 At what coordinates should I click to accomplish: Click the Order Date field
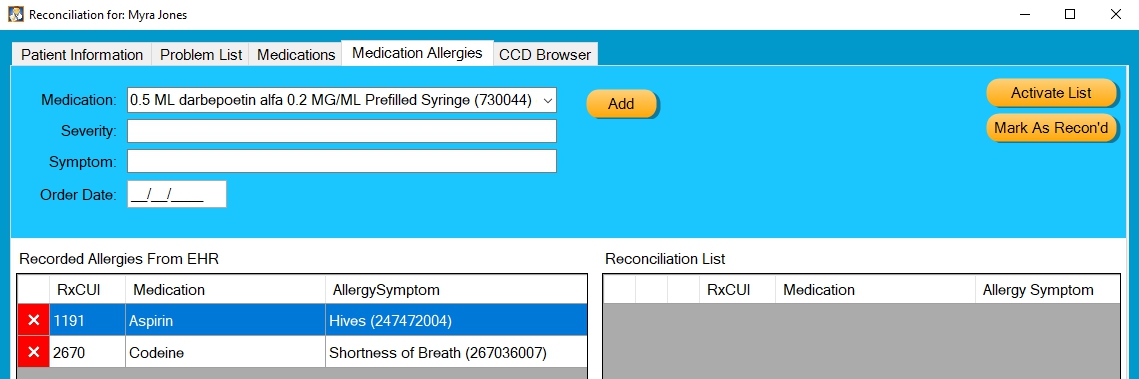(x=177, y=195)
